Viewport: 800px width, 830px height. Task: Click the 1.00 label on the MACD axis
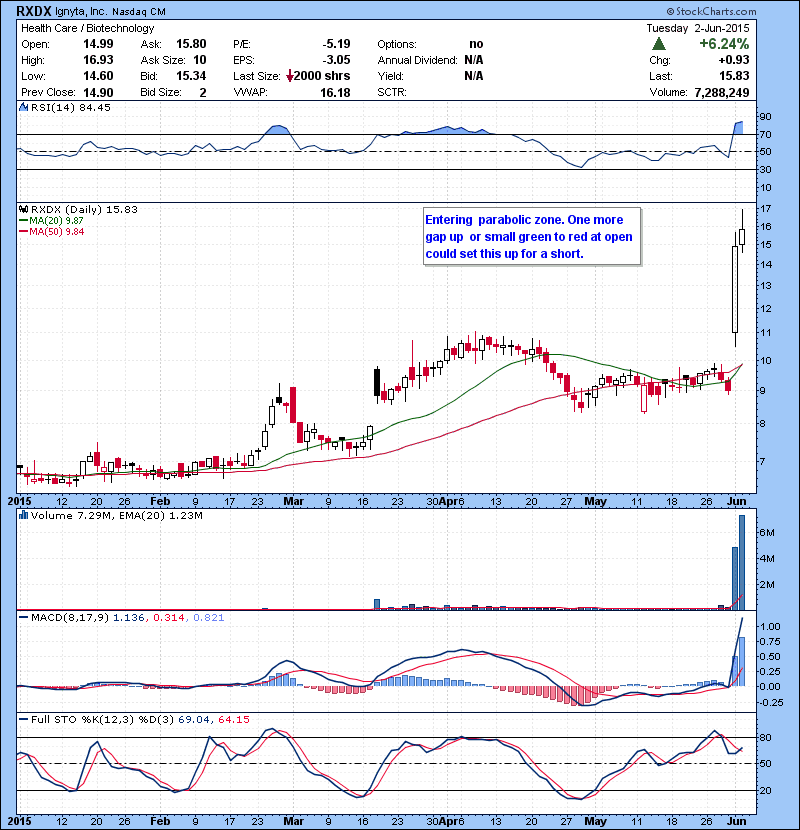[x=769, y=626]
